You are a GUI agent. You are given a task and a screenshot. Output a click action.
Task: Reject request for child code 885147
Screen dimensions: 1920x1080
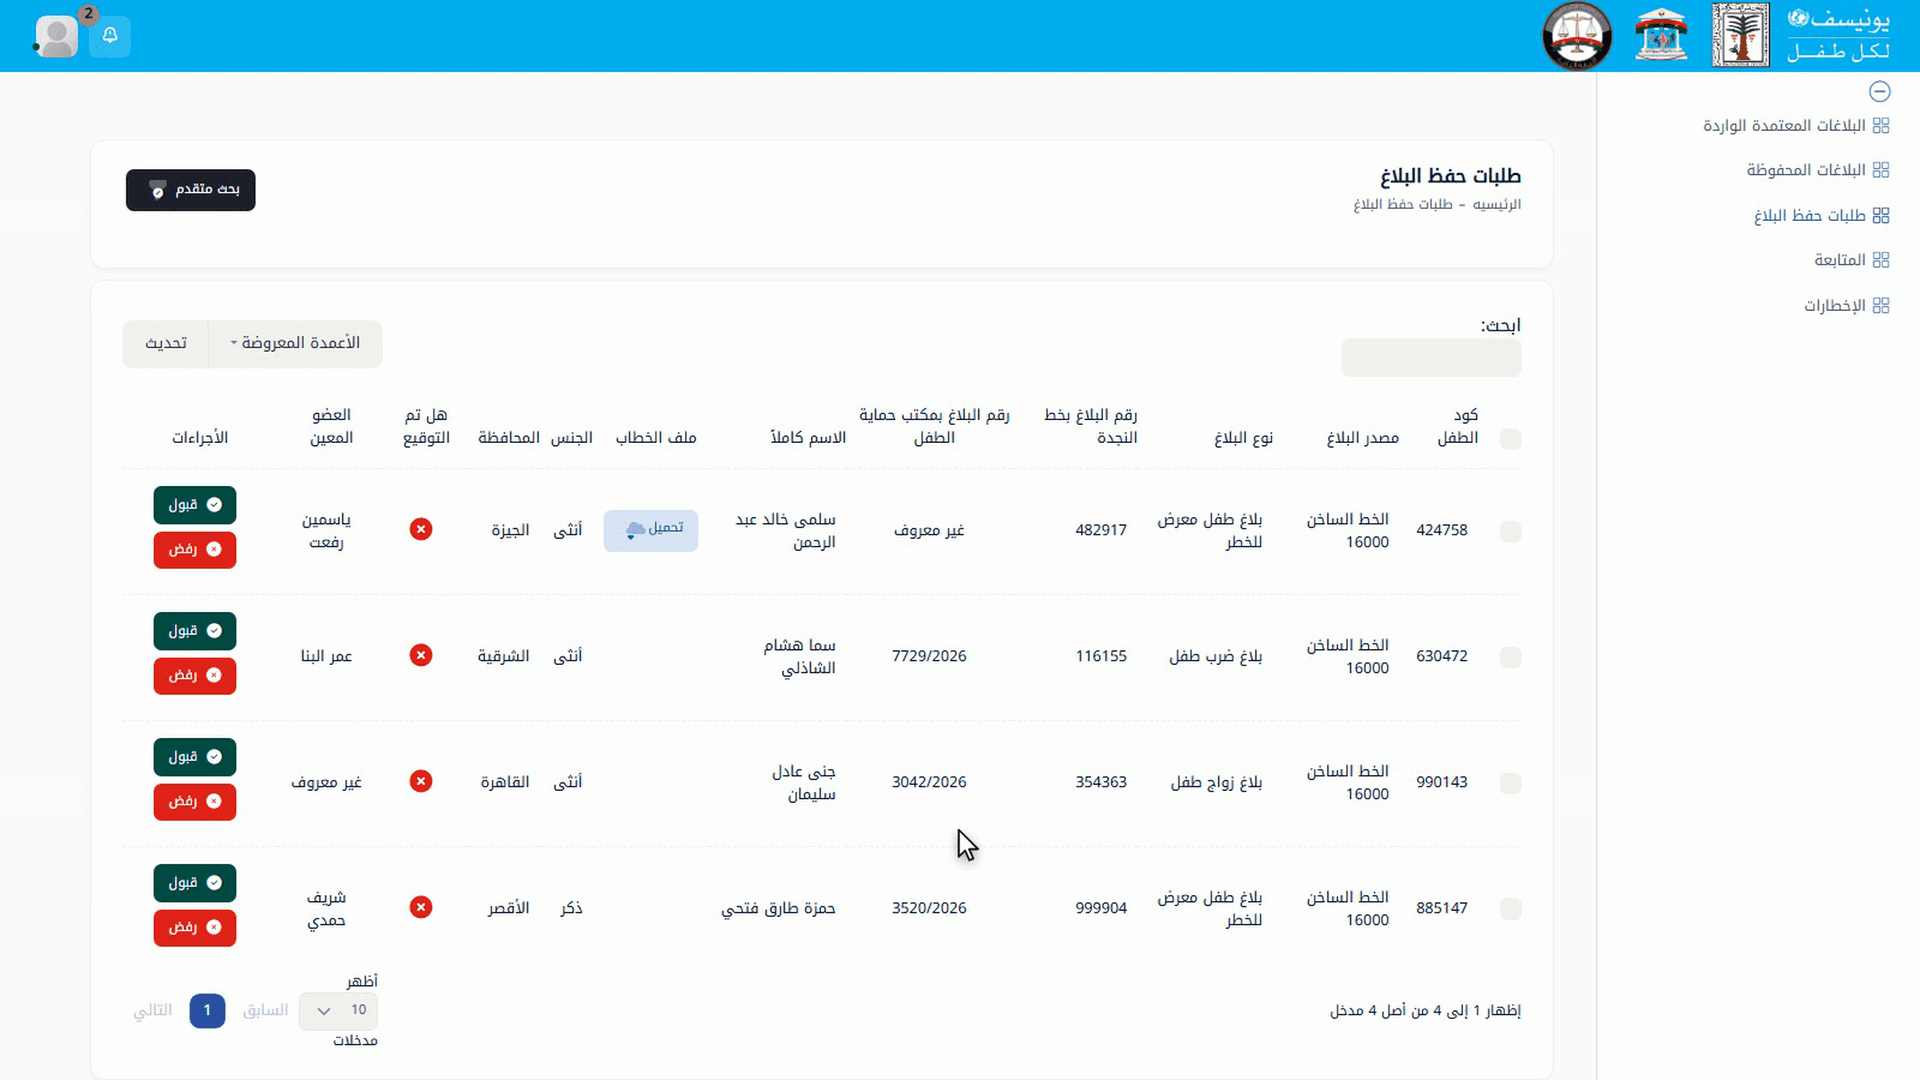pos(195,928)
